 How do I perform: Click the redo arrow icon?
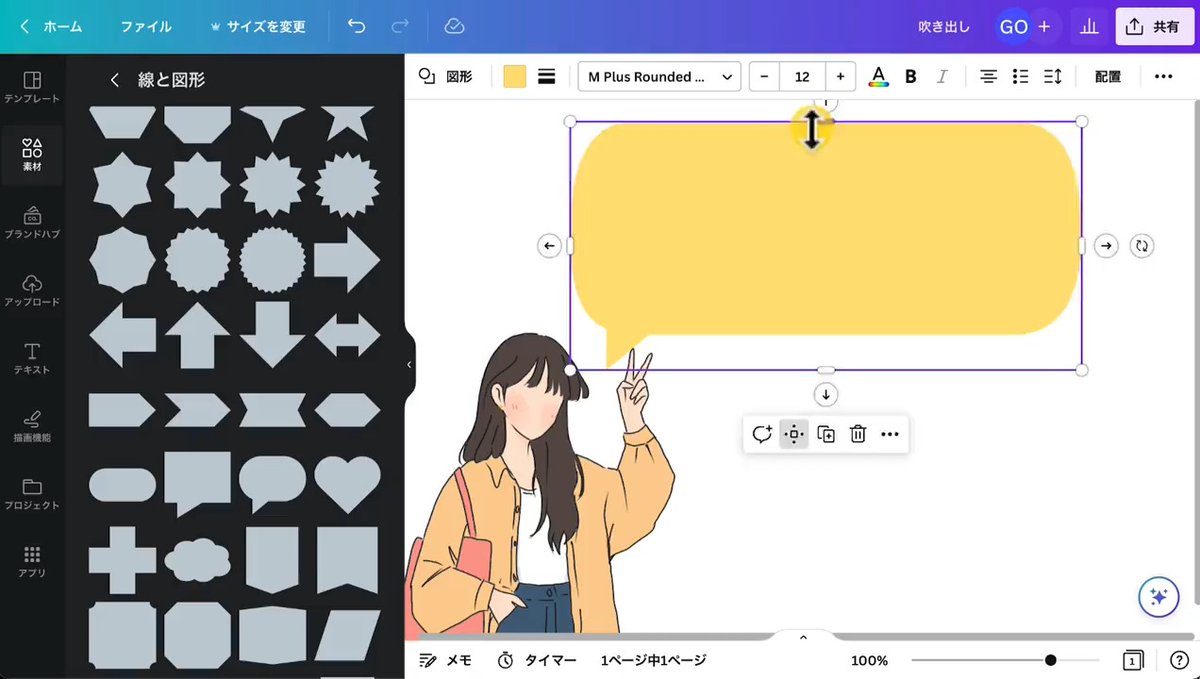[400, 27]
